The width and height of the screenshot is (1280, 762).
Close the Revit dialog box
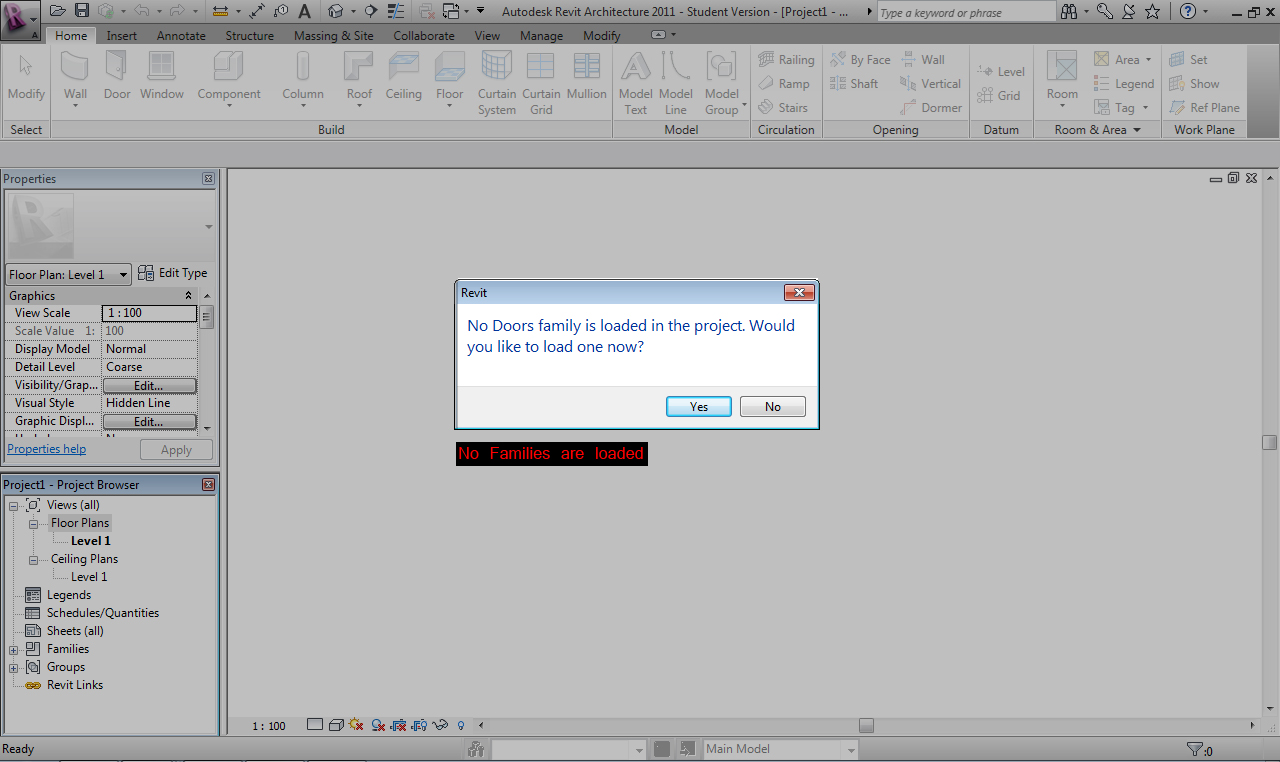(799, 293)
